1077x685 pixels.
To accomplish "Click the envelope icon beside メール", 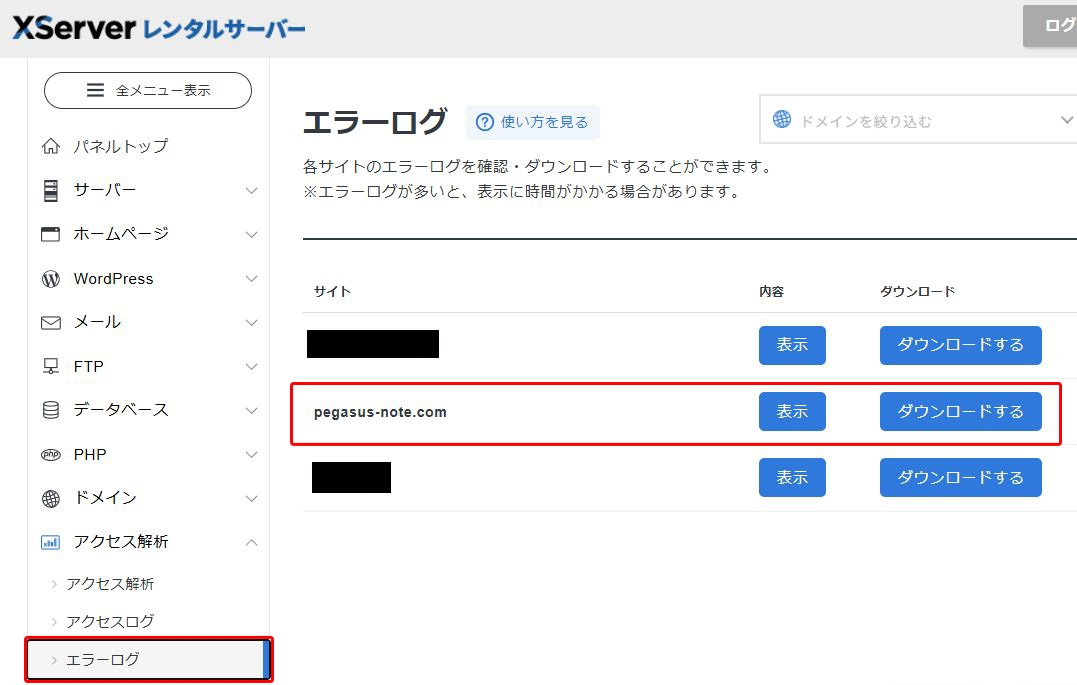I will point(51,322).
